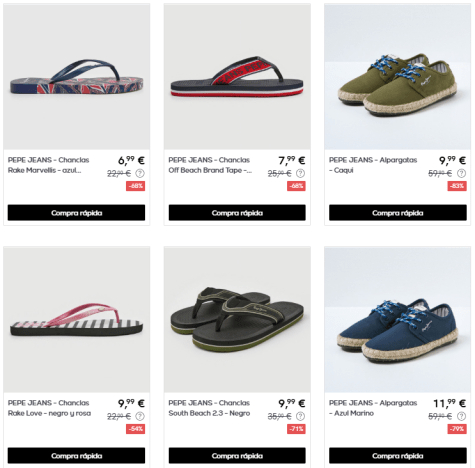This screenshot has width=475, height=468.
Task: Open the price info icon for Alpargatas Caqui
Action: point(461,173)
